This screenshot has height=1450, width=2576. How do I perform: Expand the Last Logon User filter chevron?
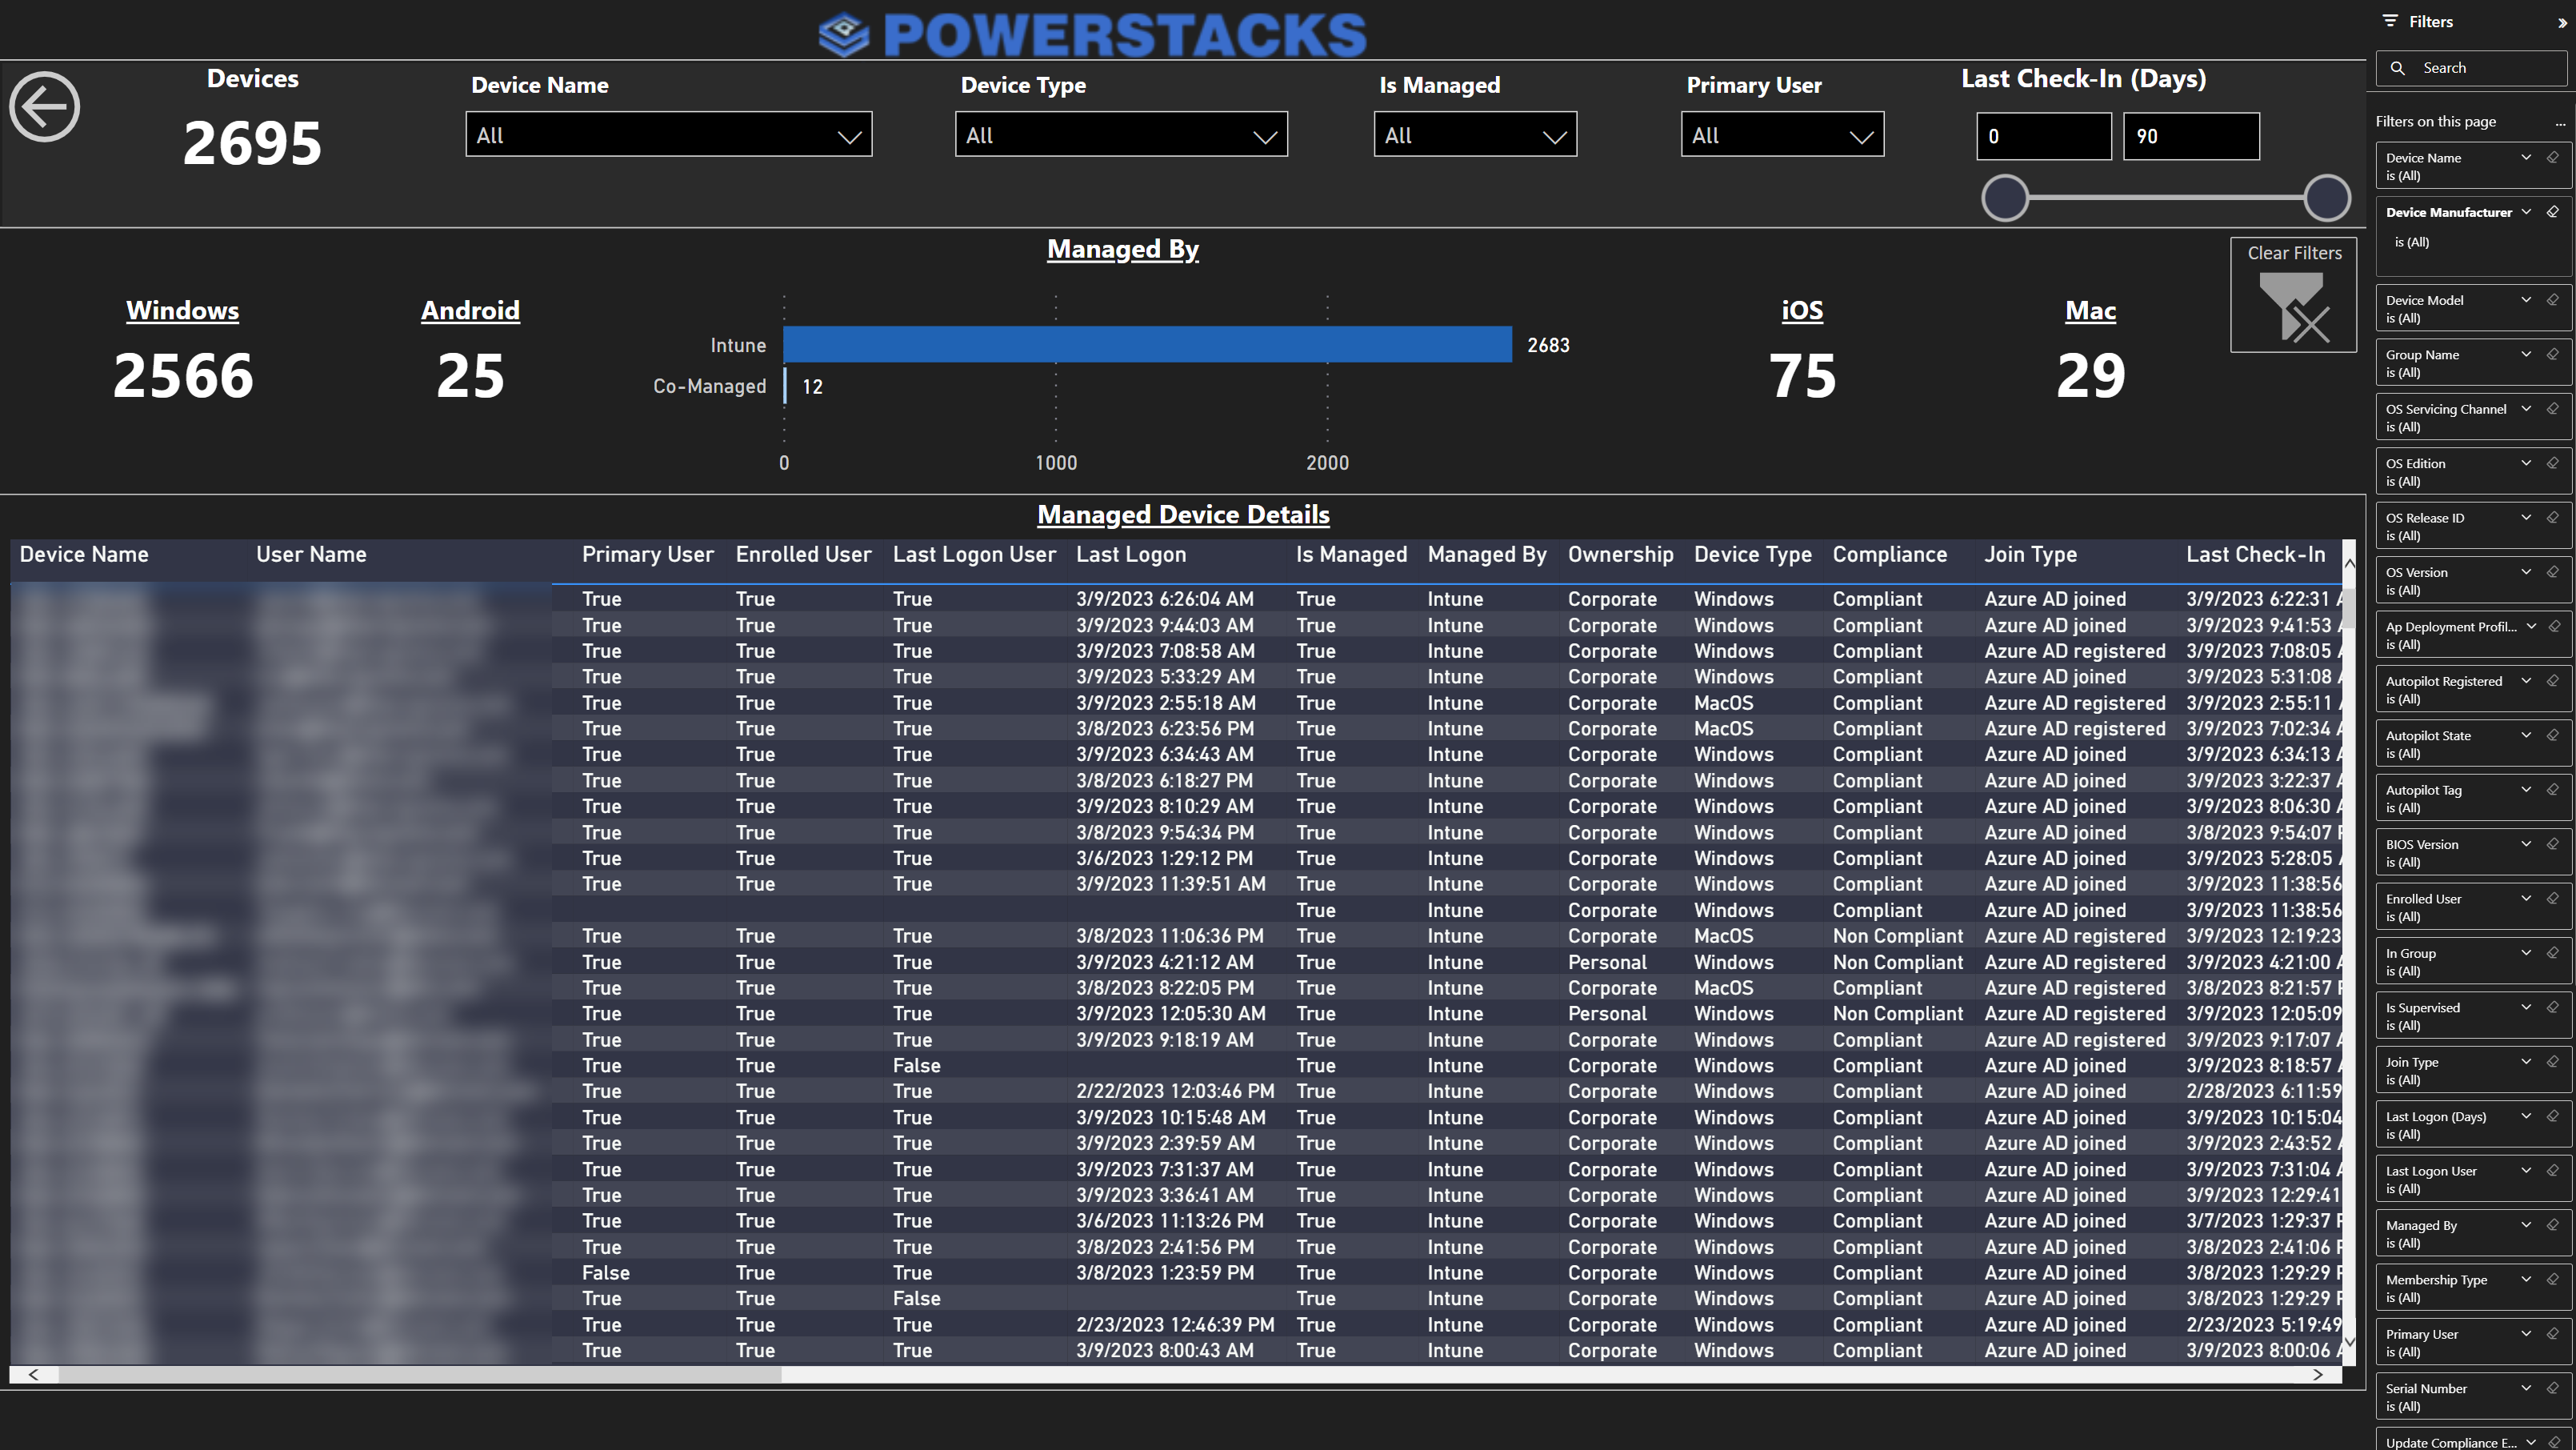(x=2526, y=1171)
